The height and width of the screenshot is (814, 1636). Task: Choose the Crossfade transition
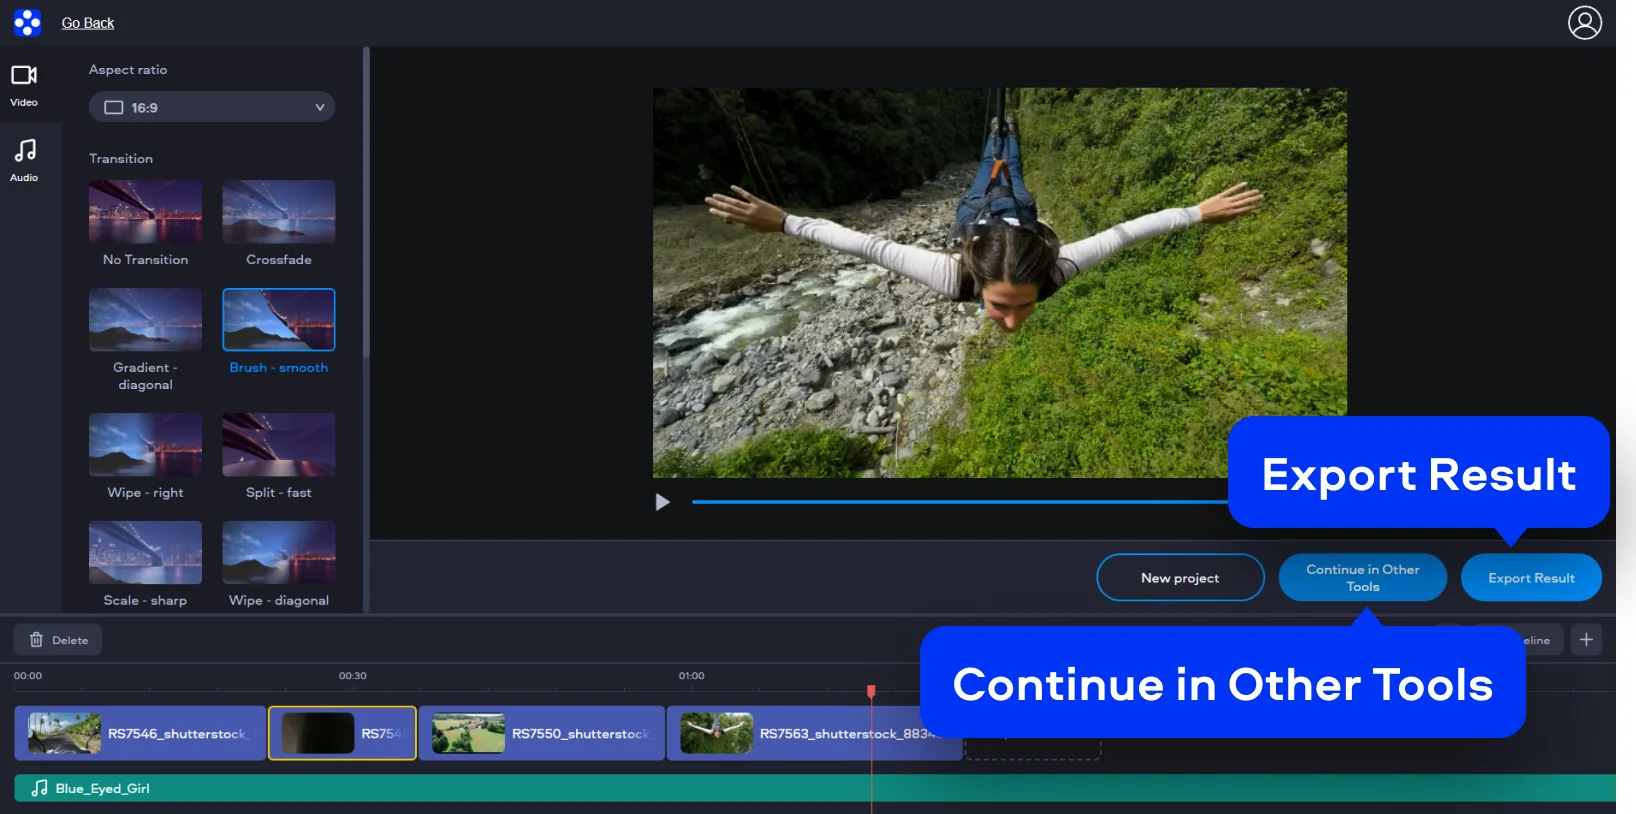point(278,212)
